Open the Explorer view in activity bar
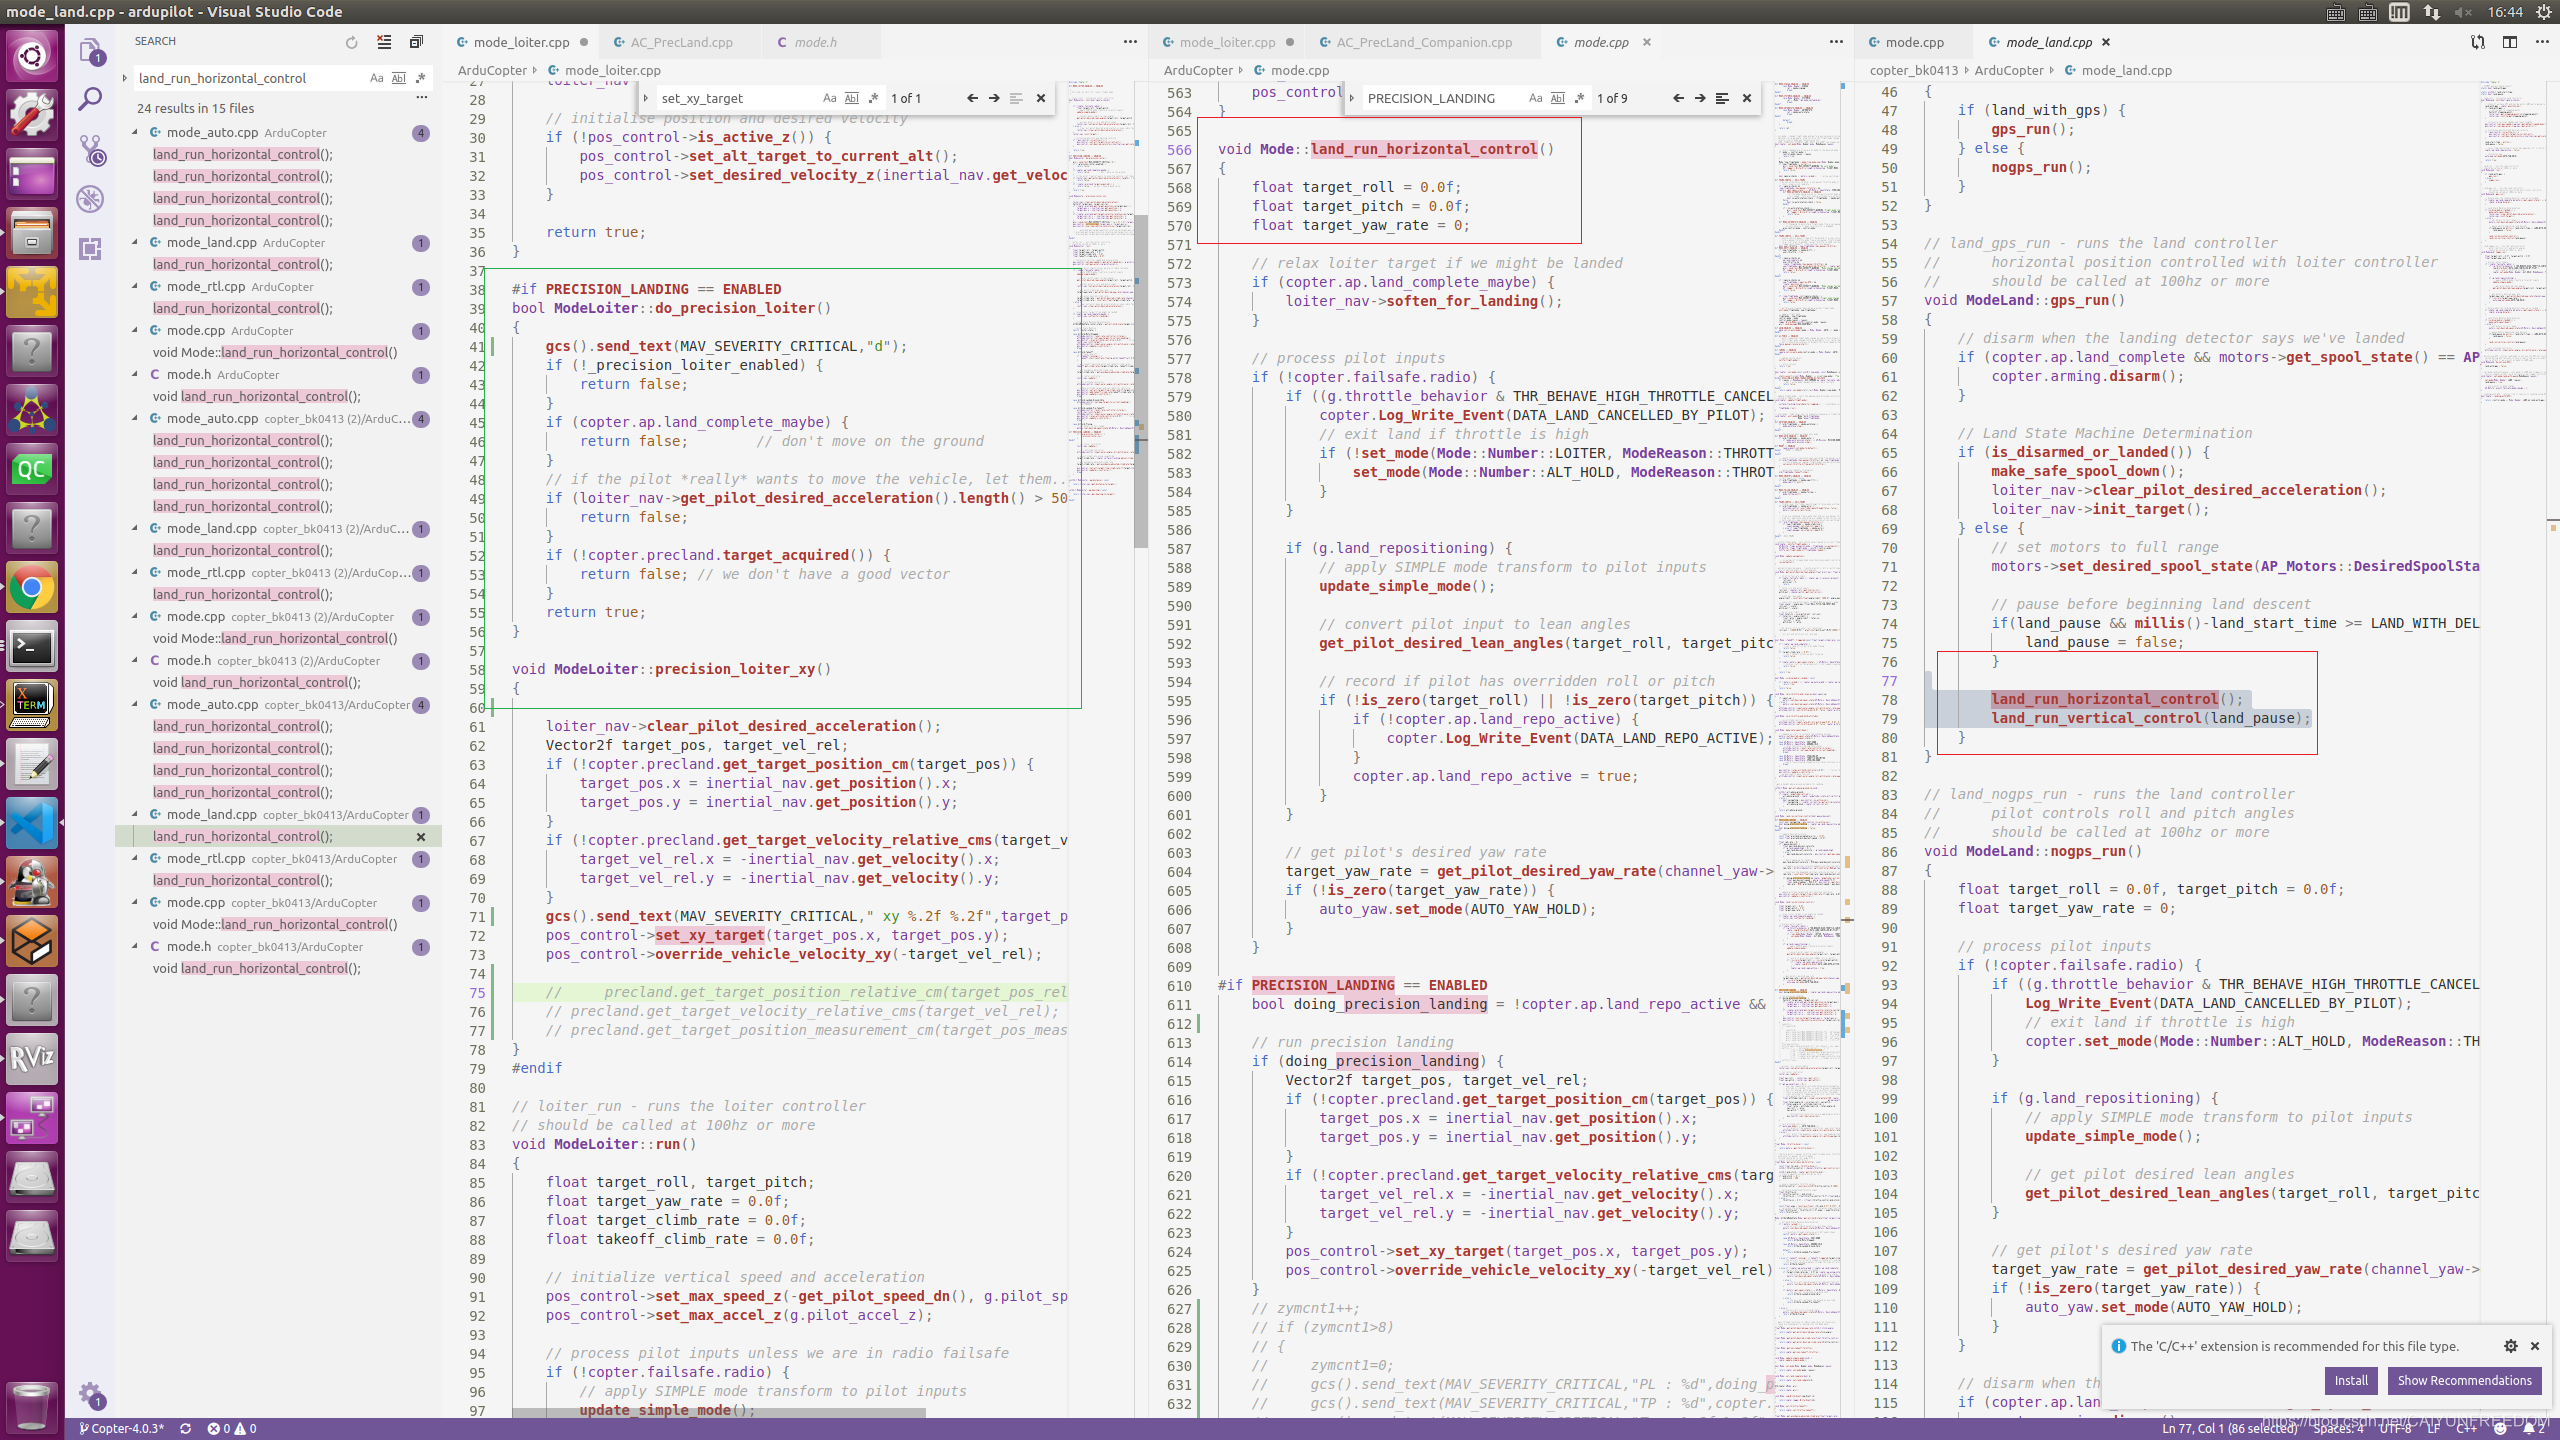 (90, 50)
